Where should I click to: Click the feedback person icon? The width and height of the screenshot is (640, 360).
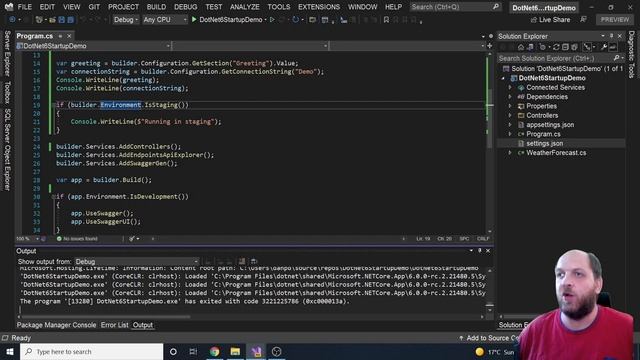point(584,20)
